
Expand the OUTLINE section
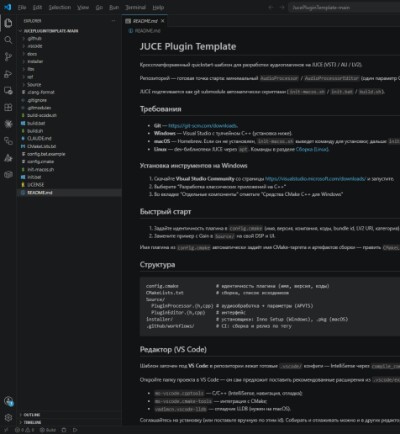coord(69,415)
